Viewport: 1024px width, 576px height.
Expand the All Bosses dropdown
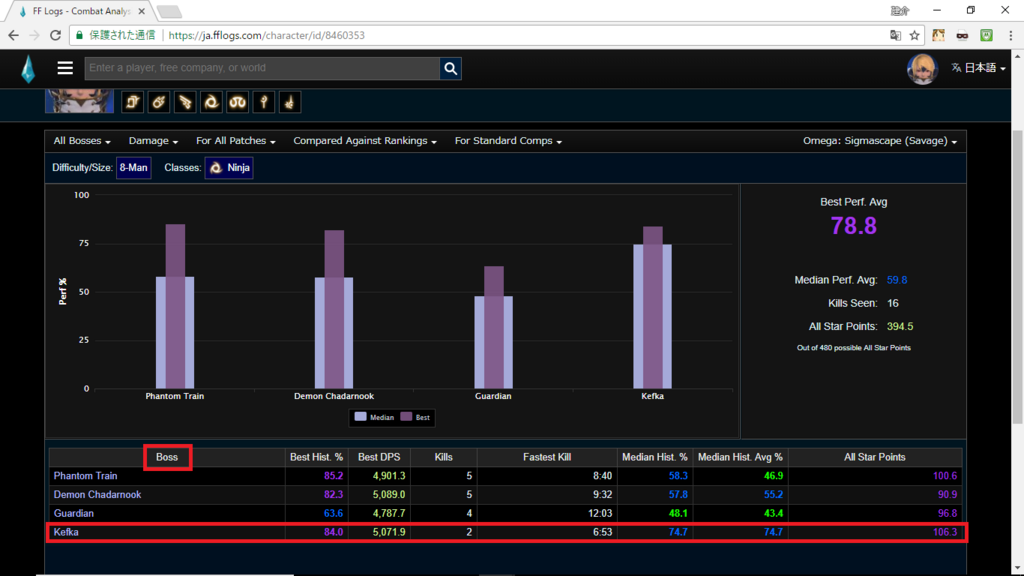[x=82, y=140]
